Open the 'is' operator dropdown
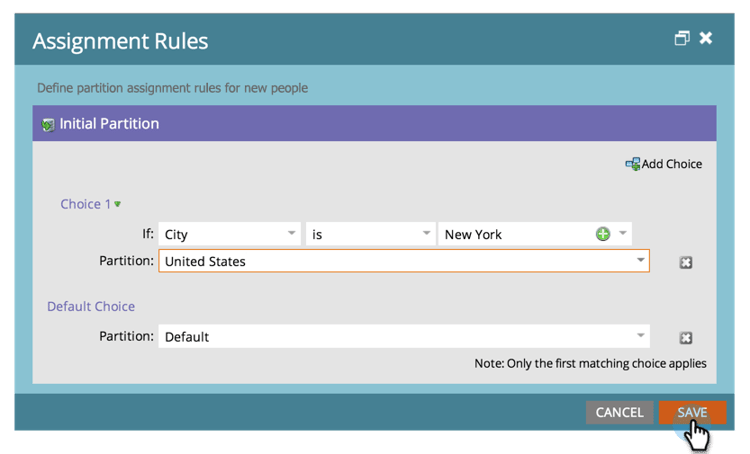Screen dimensions: 750x454 pos(425,234)
